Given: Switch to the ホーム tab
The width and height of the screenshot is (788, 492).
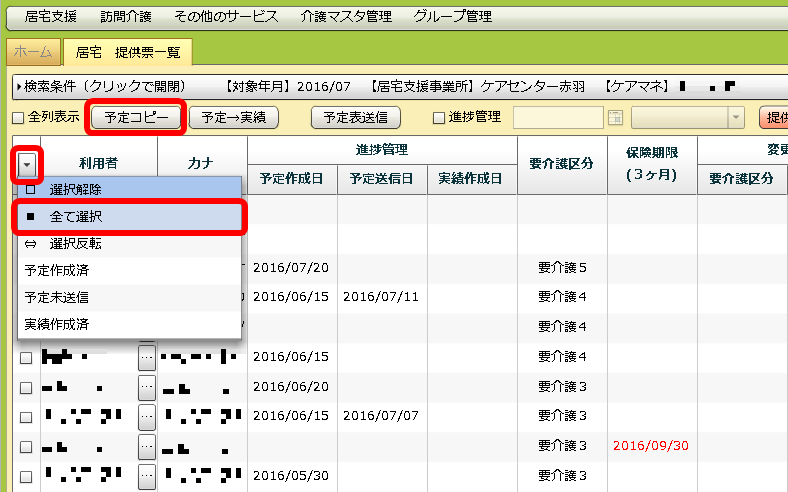Looking at the screenshot, I should (x=33, y=51).
